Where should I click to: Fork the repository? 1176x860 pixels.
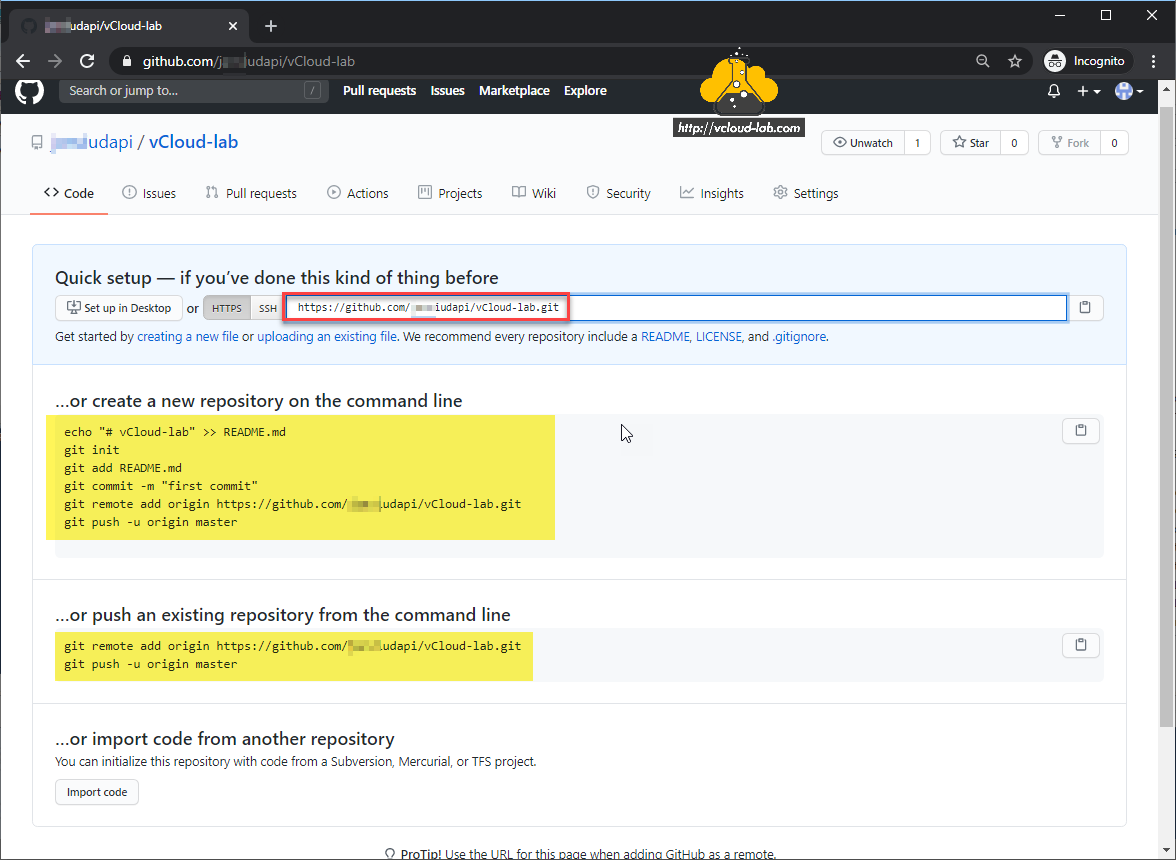coord(1070,142)
